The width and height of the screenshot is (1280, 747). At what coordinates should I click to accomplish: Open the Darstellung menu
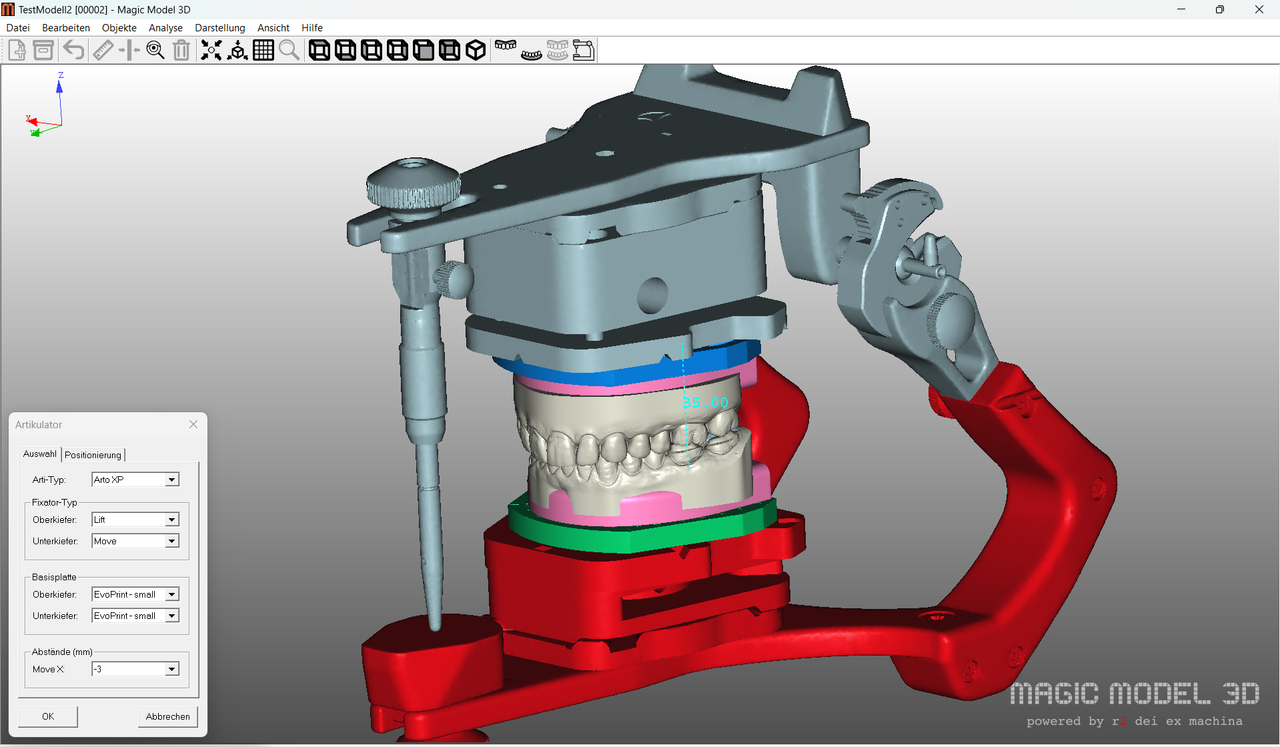tap(220, 28)
